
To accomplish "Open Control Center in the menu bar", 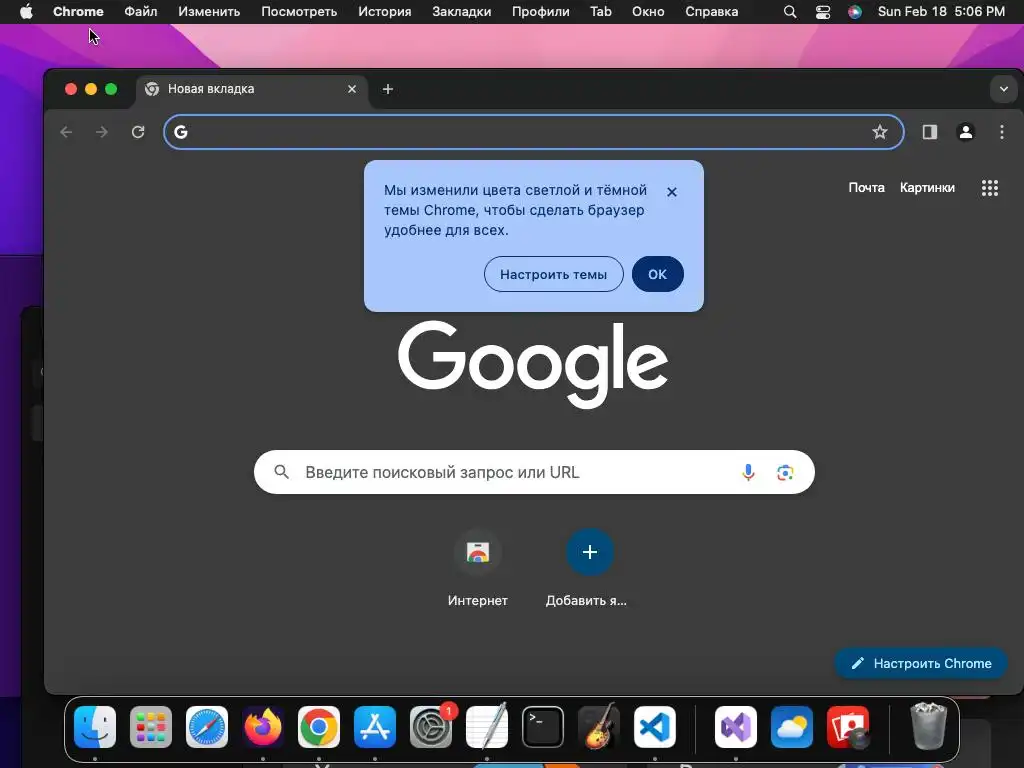I will (x=823, y=12).
